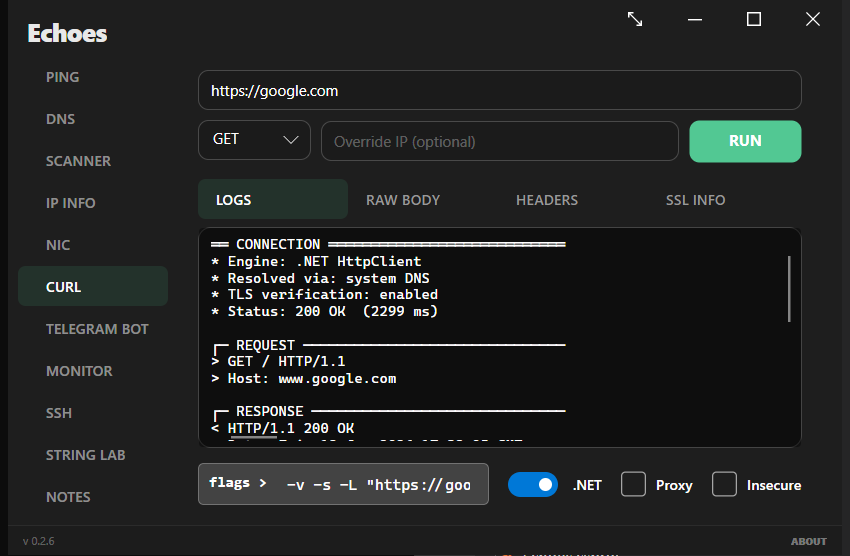Screen dimensions: 850x556
Task: Click 'GET / HTTP/1.1' request line
Action: (278, 361)
